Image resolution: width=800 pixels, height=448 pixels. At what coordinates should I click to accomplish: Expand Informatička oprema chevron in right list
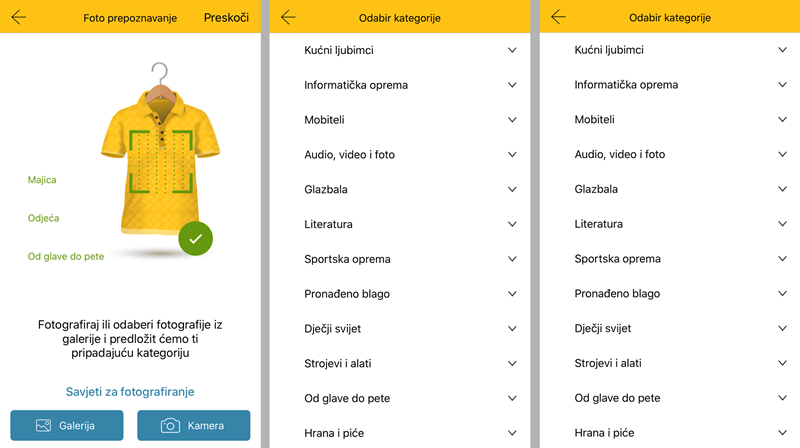click(x=782, y=85)
